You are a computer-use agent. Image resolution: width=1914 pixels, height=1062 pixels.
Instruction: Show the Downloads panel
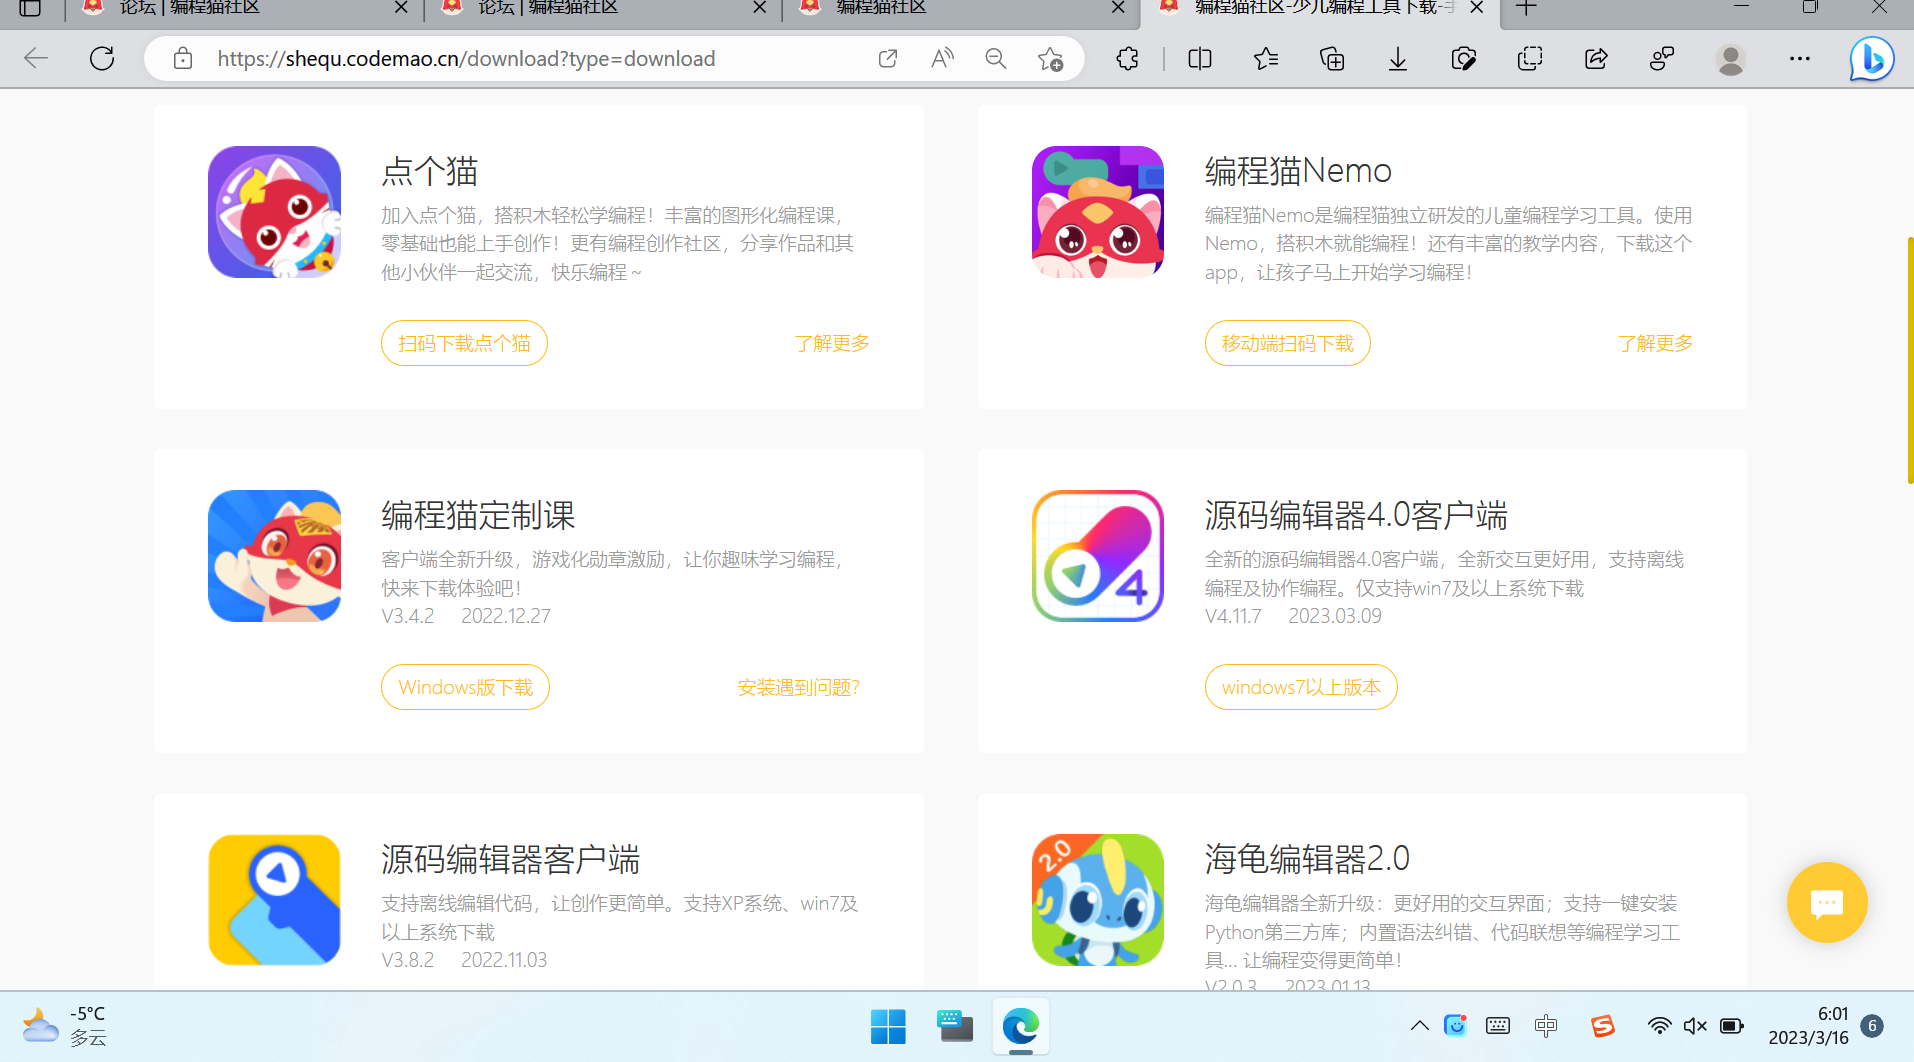(x=1398, y=59)
